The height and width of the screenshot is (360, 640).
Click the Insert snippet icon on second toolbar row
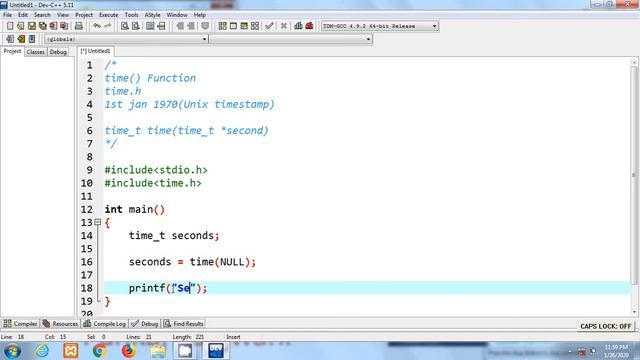pos(10,39)
